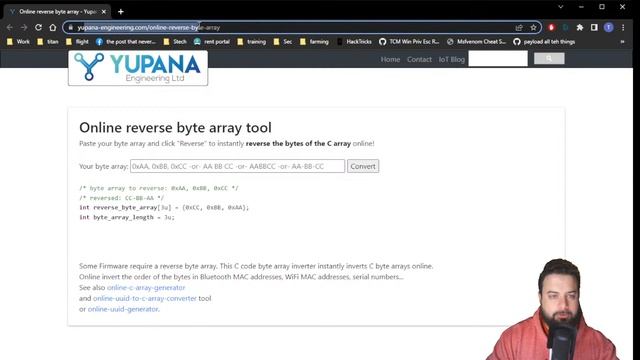Minimize the browser window
This screenshot has width=640, height=360.
(581, 7)
